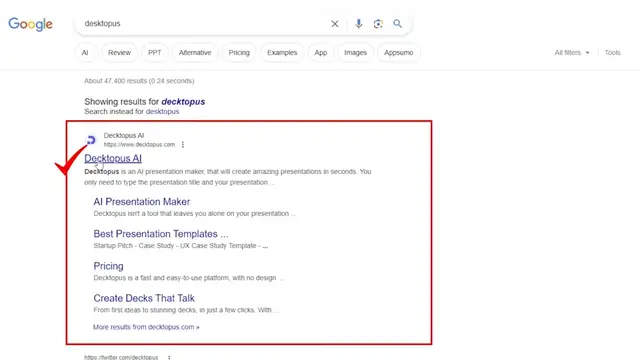
Task: Open three-dot menu beside twitter.com/decktopus
Action: [x=169, y=357]
